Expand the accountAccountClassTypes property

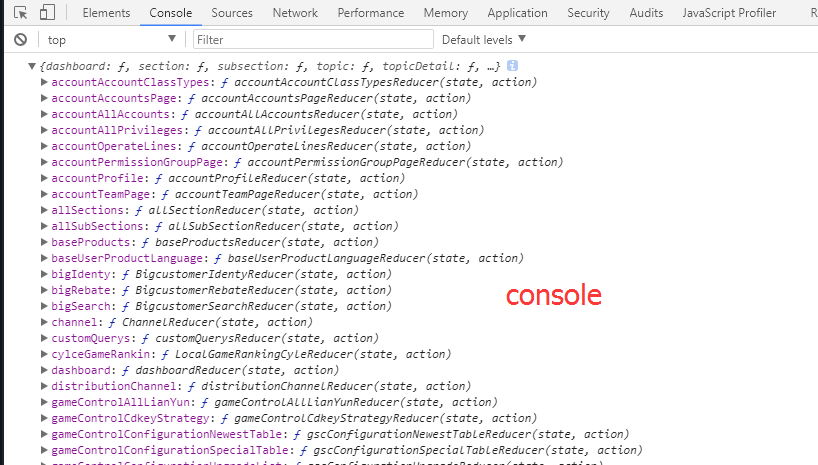[44, 82]
